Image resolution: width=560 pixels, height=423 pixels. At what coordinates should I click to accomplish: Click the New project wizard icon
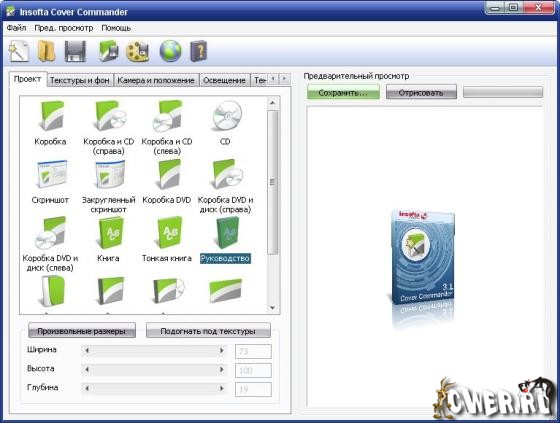tap(19, 51)
